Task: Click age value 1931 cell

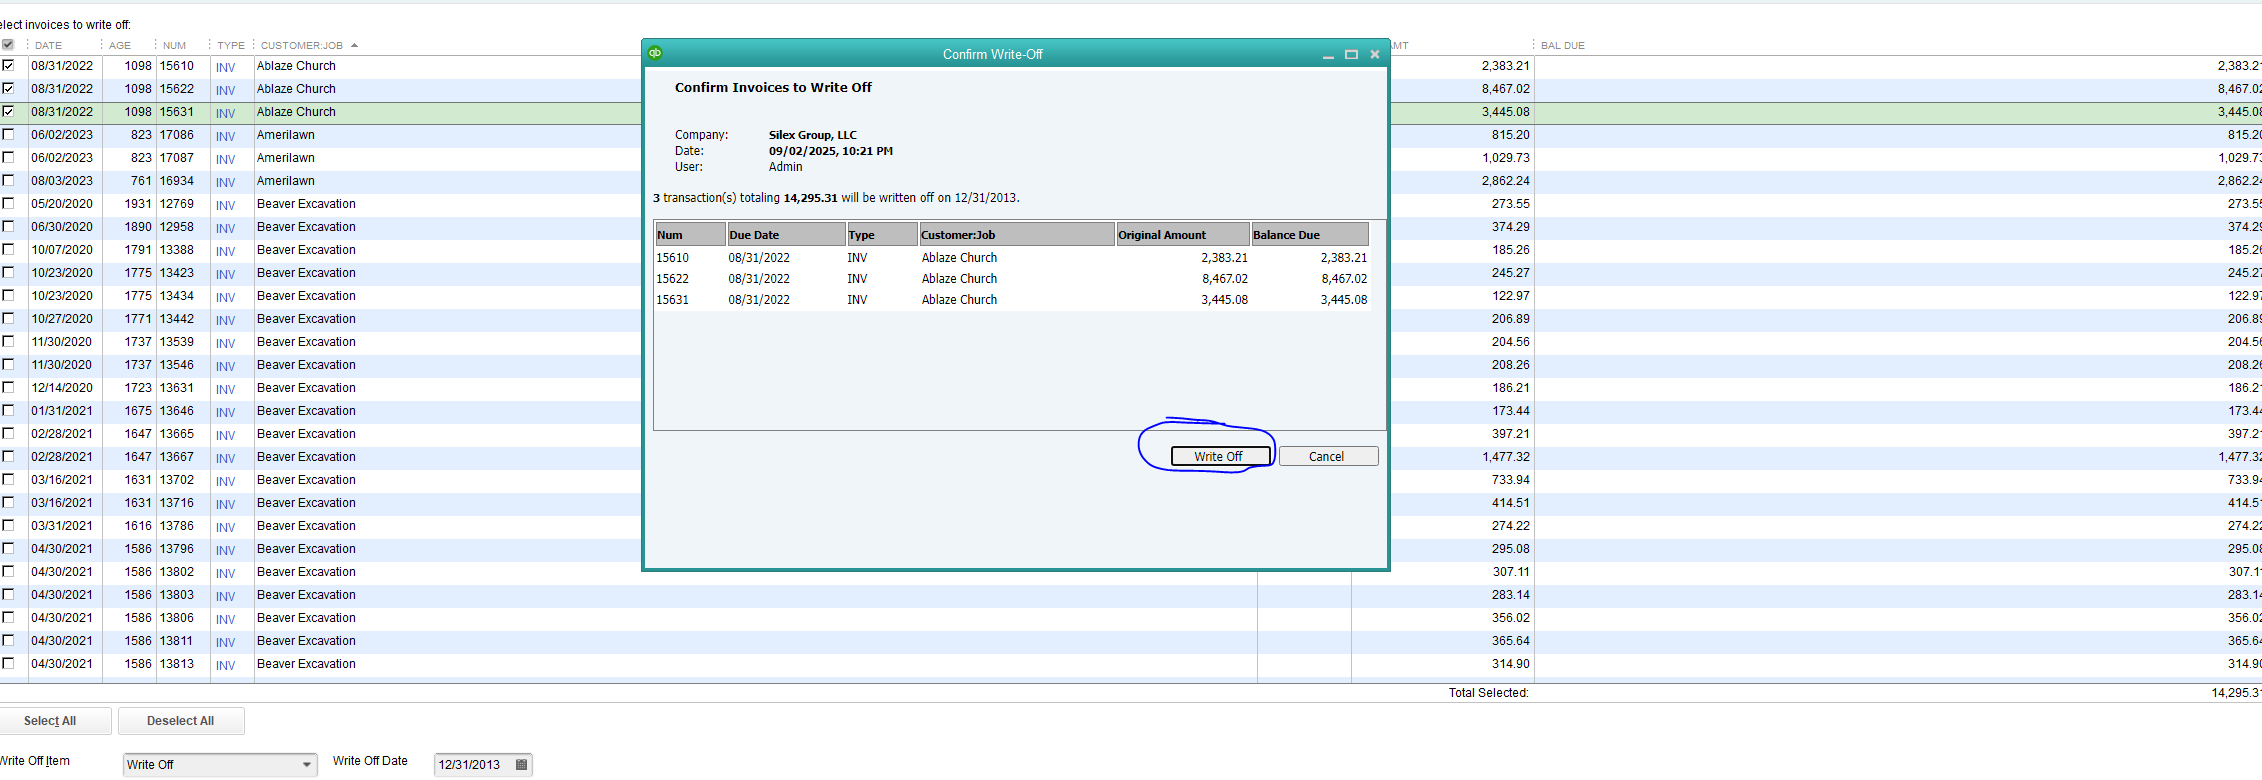Action: click(138, 204)
